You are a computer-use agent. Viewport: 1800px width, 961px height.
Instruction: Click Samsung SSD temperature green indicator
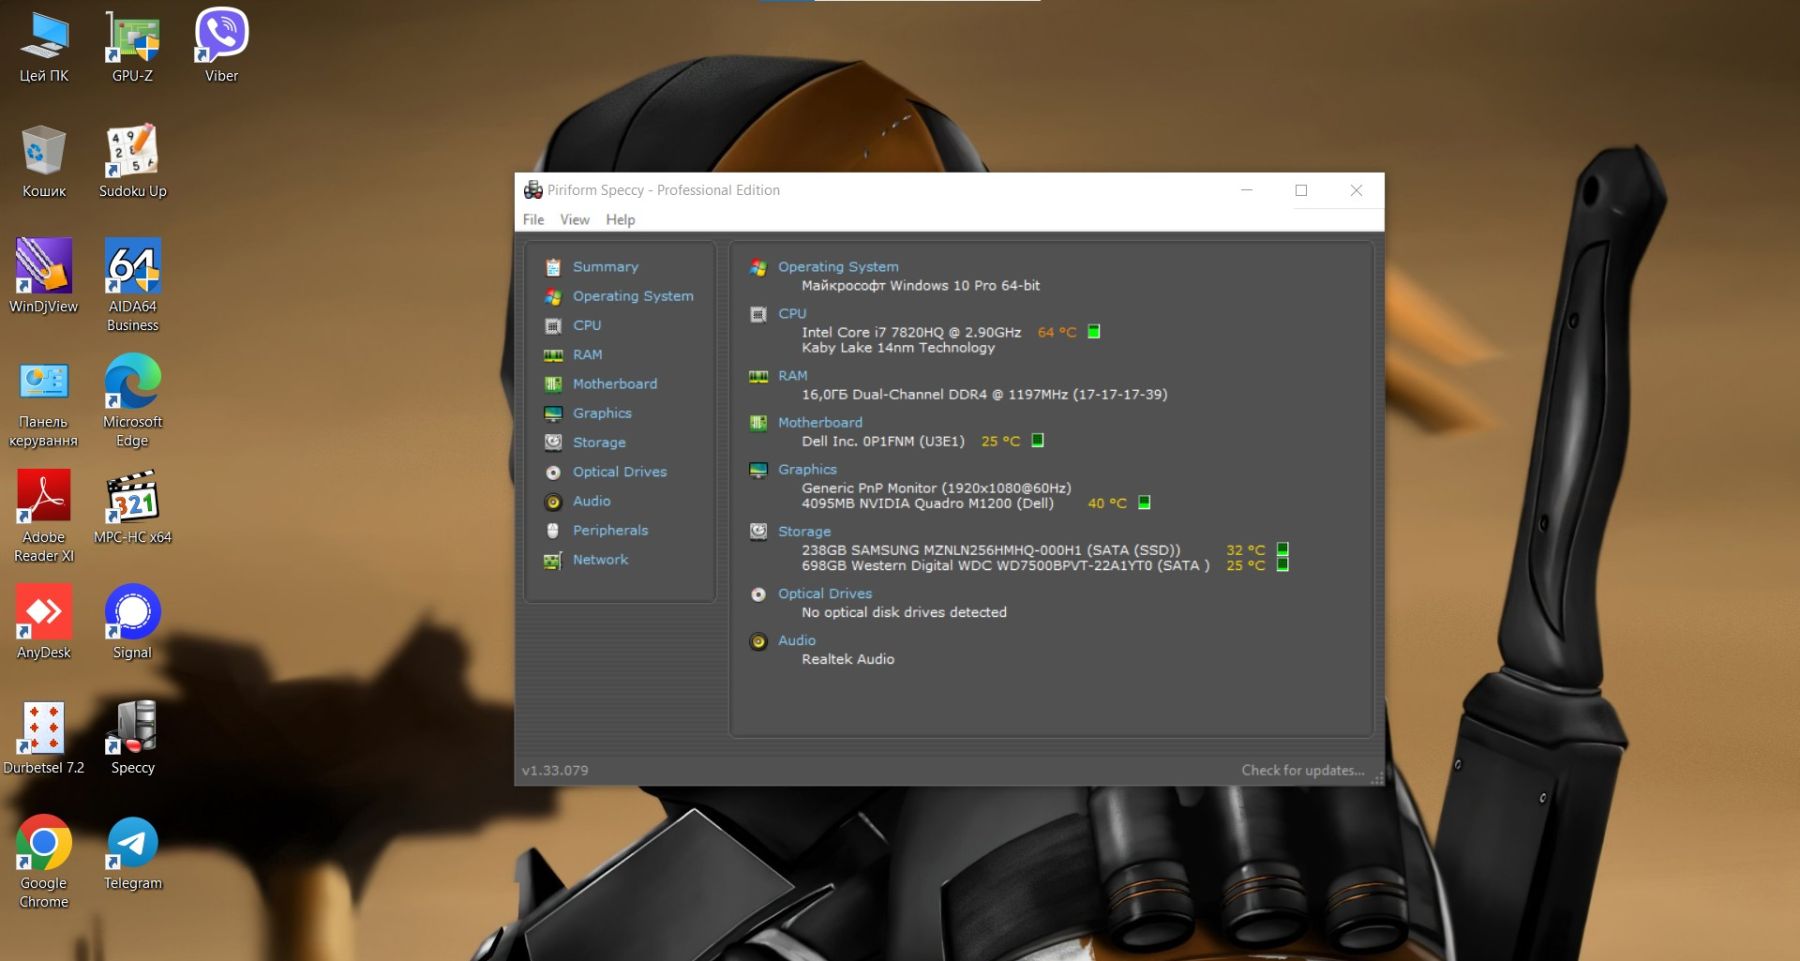tap(1283, 549)
